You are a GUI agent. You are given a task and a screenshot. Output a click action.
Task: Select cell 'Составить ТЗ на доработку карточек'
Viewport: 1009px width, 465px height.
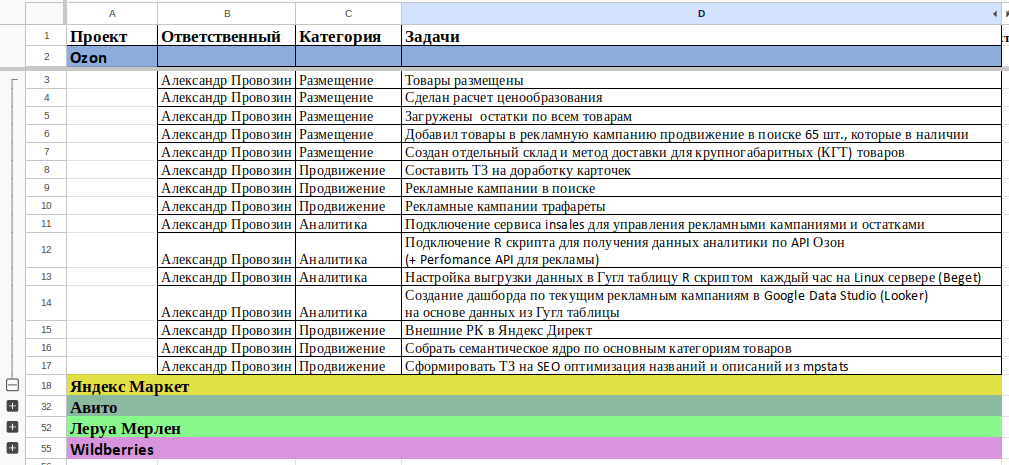701,170
